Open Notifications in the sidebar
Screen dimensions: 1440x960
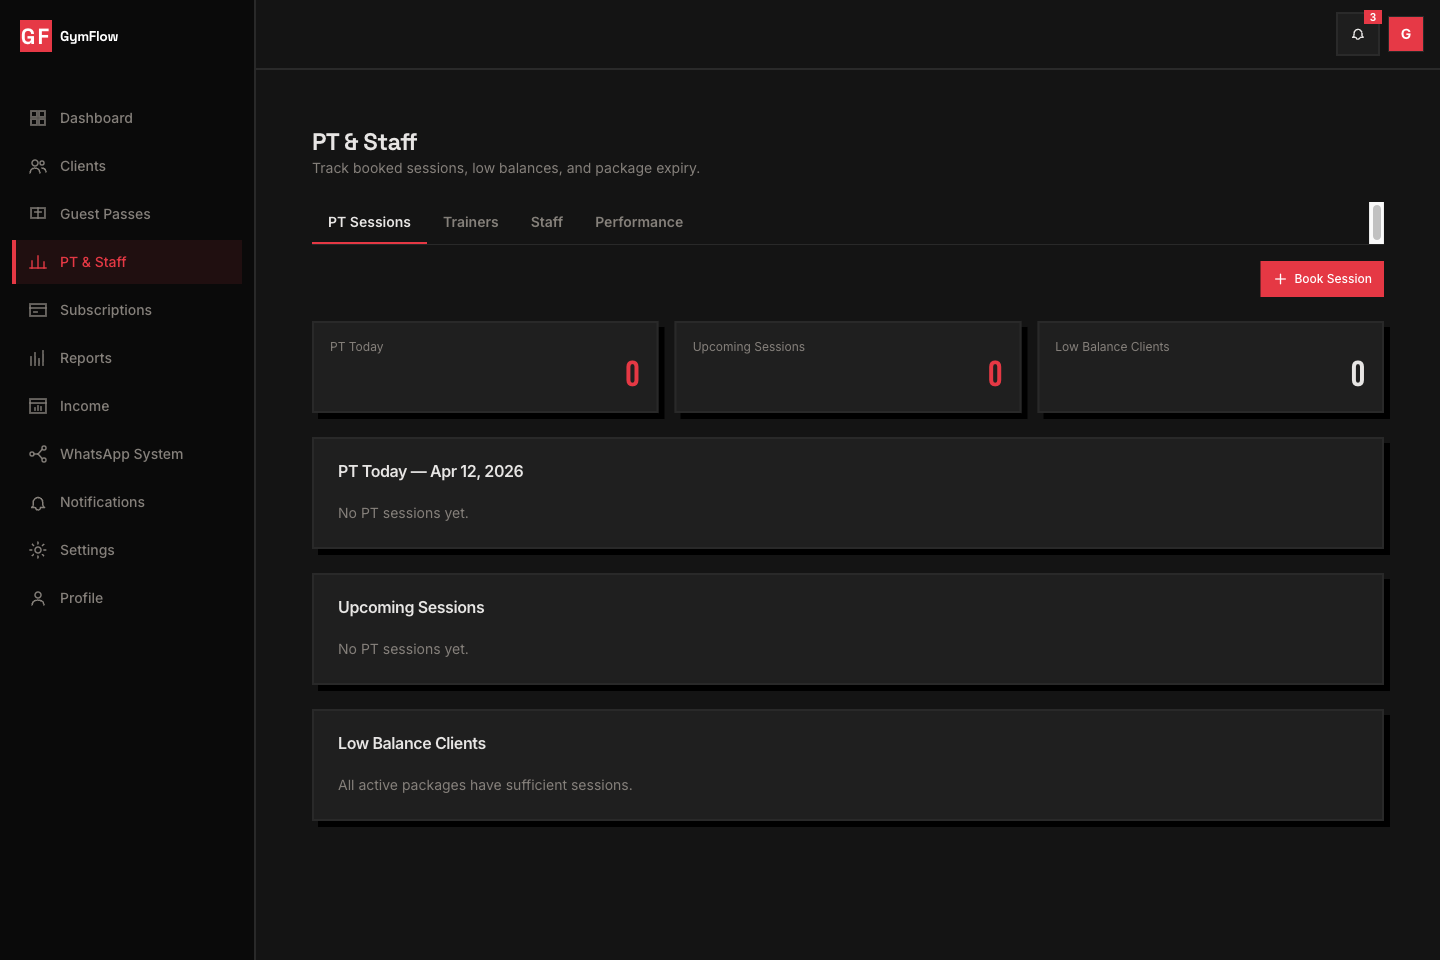102,502
